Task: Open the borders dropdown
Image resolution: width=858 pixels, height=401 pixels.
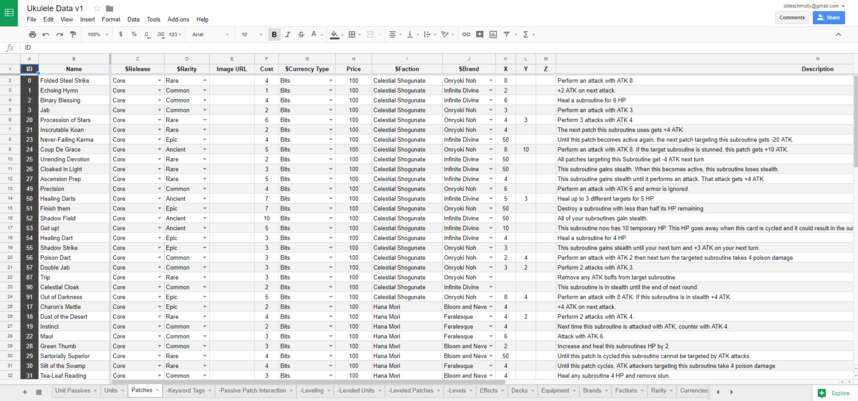Action: point(353,34)
